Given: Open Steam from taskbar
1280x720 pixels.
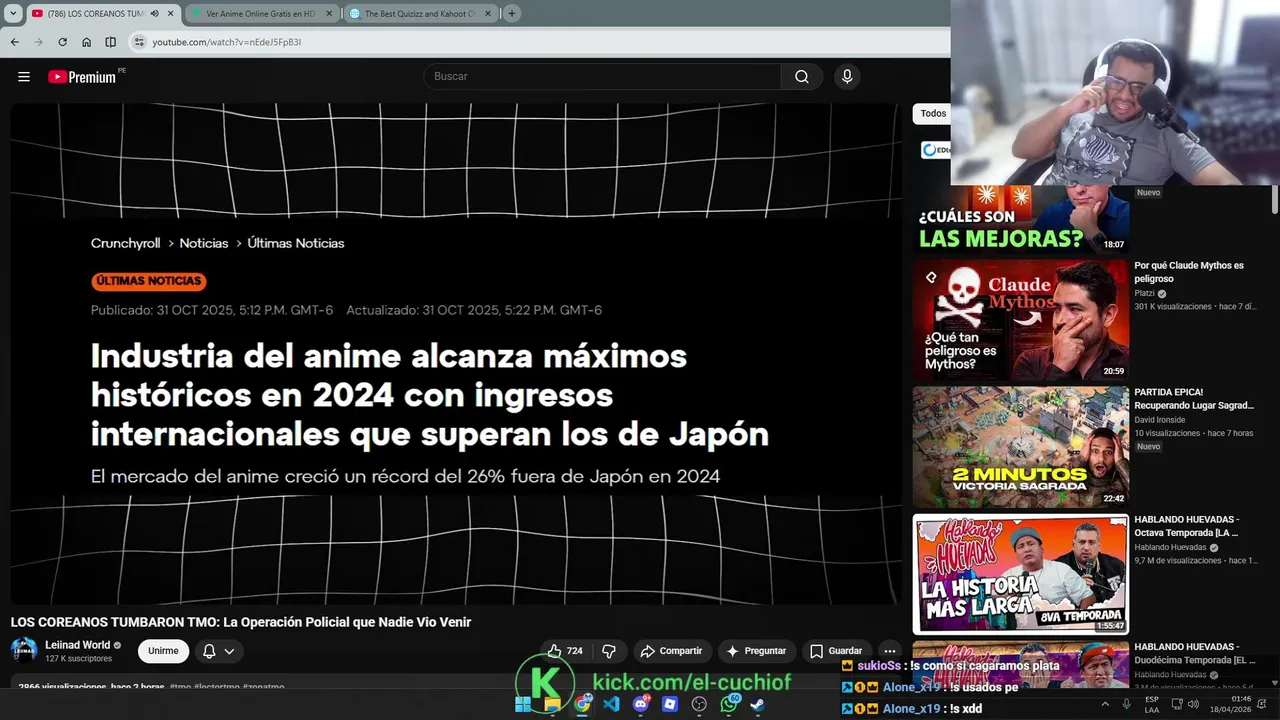Looking at the screenshot, I should click(x=758, y=704).
